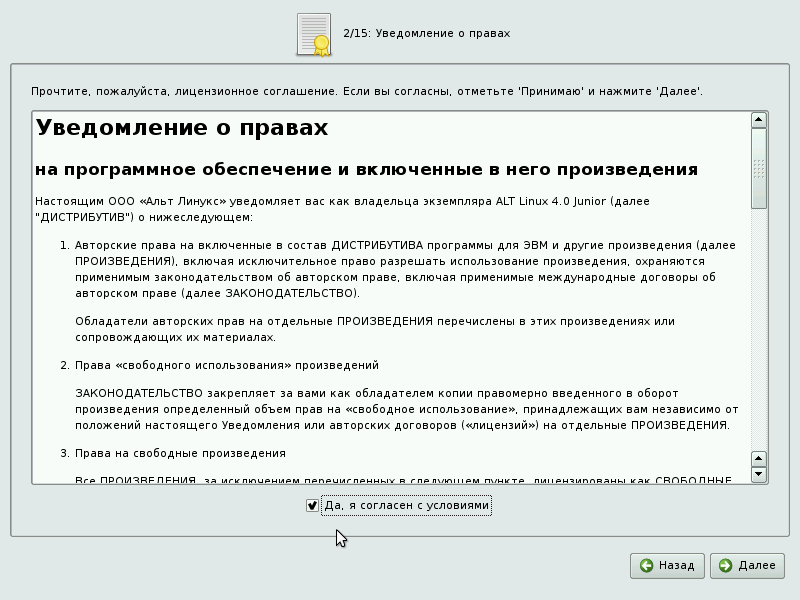Click the green forward arrow icon

(x=725, y=565)
